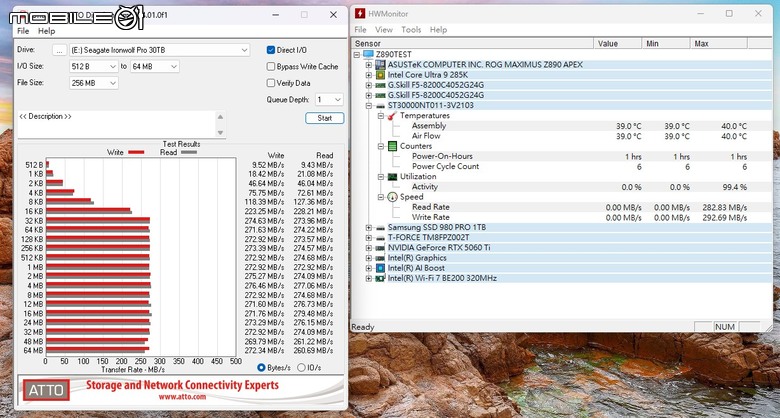
Task: Click the Utilization chip icon
Action: [x=392, y=177]
